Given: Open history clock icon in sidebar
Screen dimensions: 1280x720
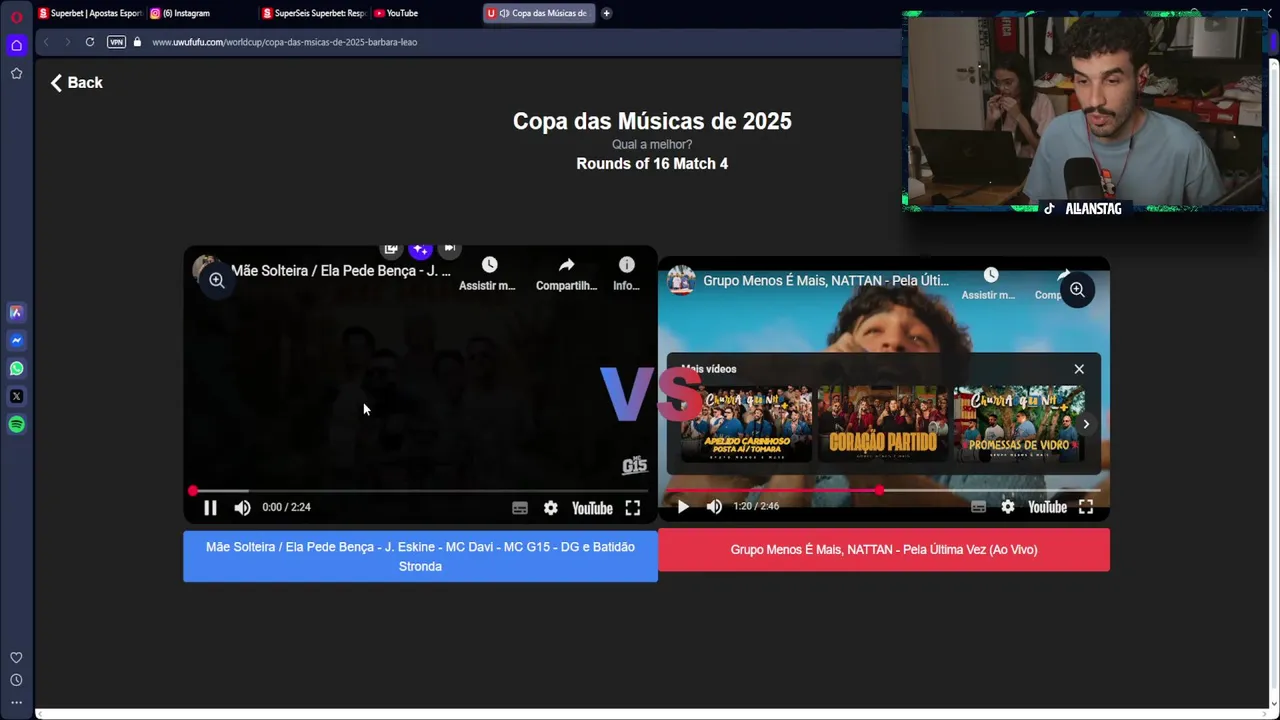Looking at the screenshot, I should point(16,680).
